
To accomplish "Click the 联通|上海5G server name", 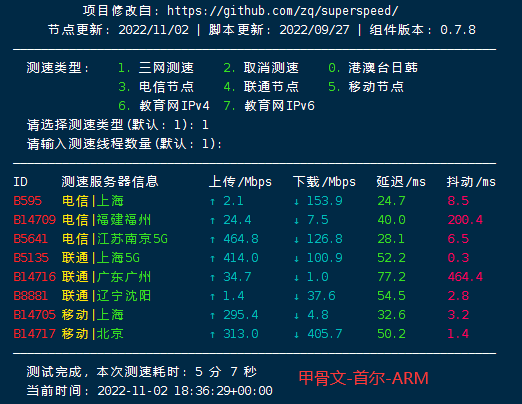I will [101, 258].
